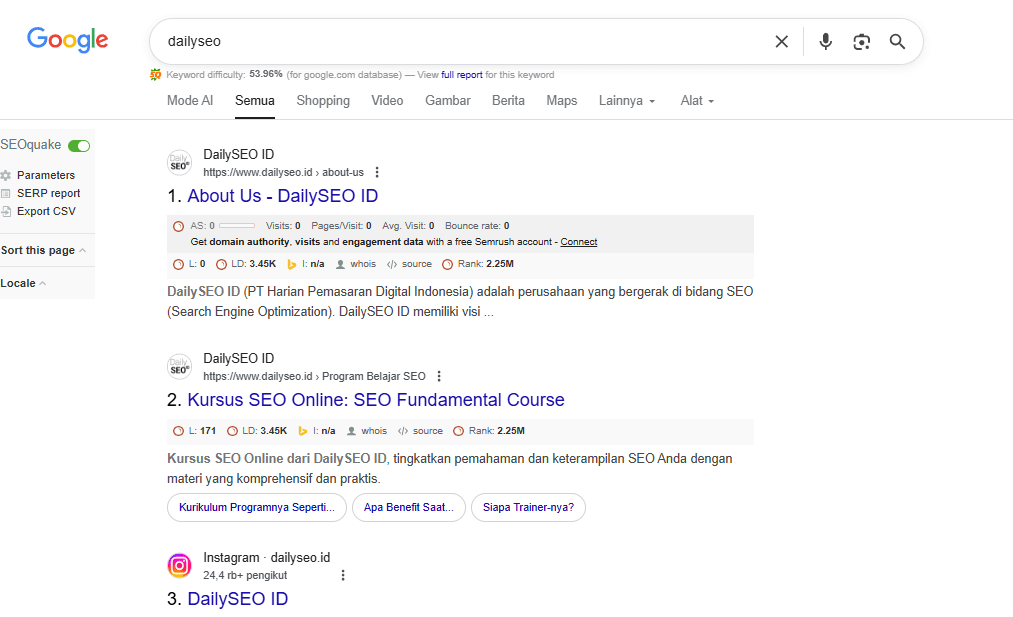Click the source code icon in result 1
Image resolution: width=1013 pixels, height=617 pixels.
[392, 264]
